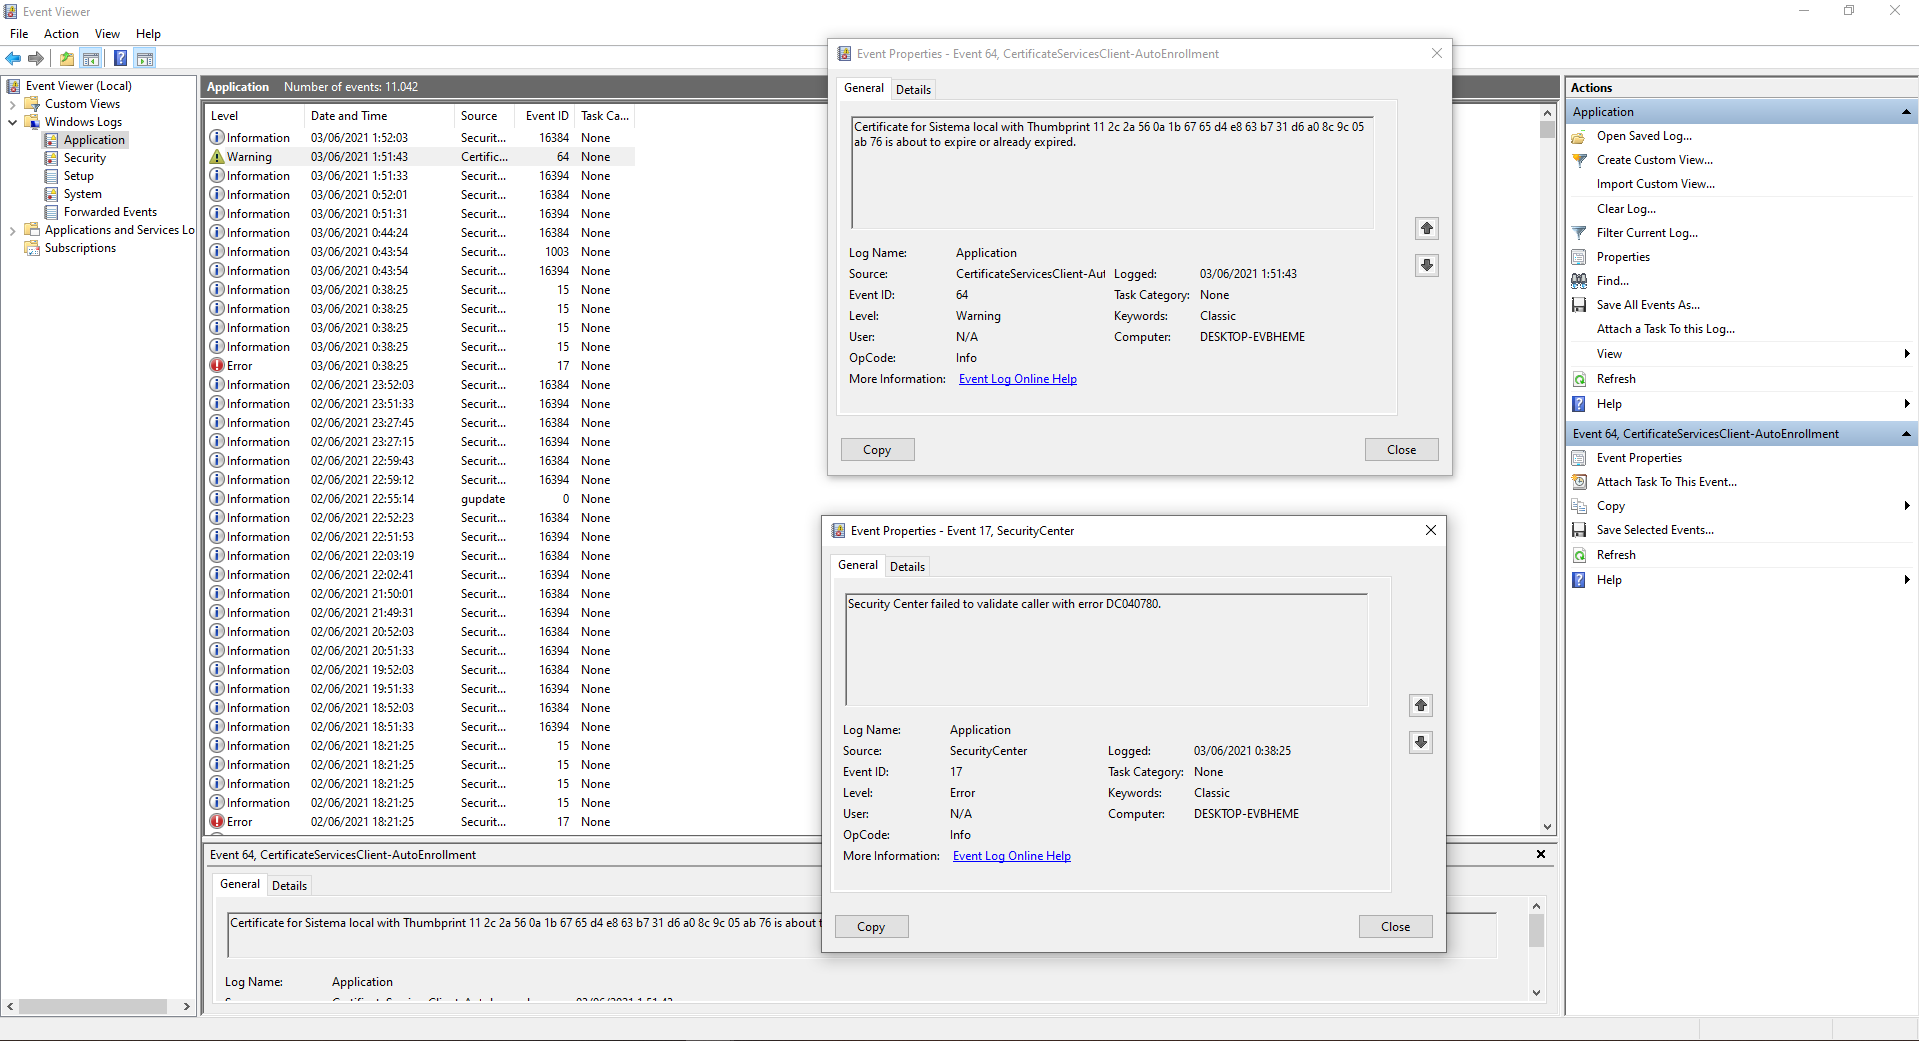
Task: Open the File menu
Action: coord(19,34)
